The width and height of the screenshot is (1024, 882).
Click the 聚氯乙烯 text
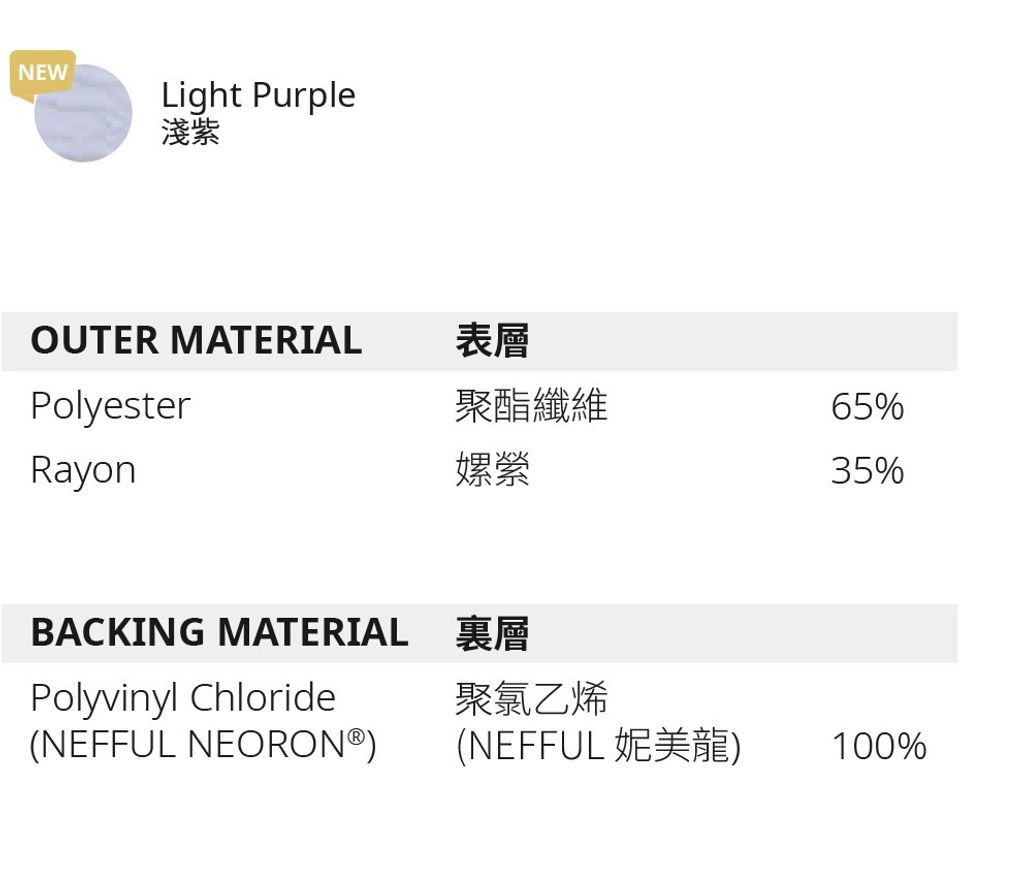[531, 698]
